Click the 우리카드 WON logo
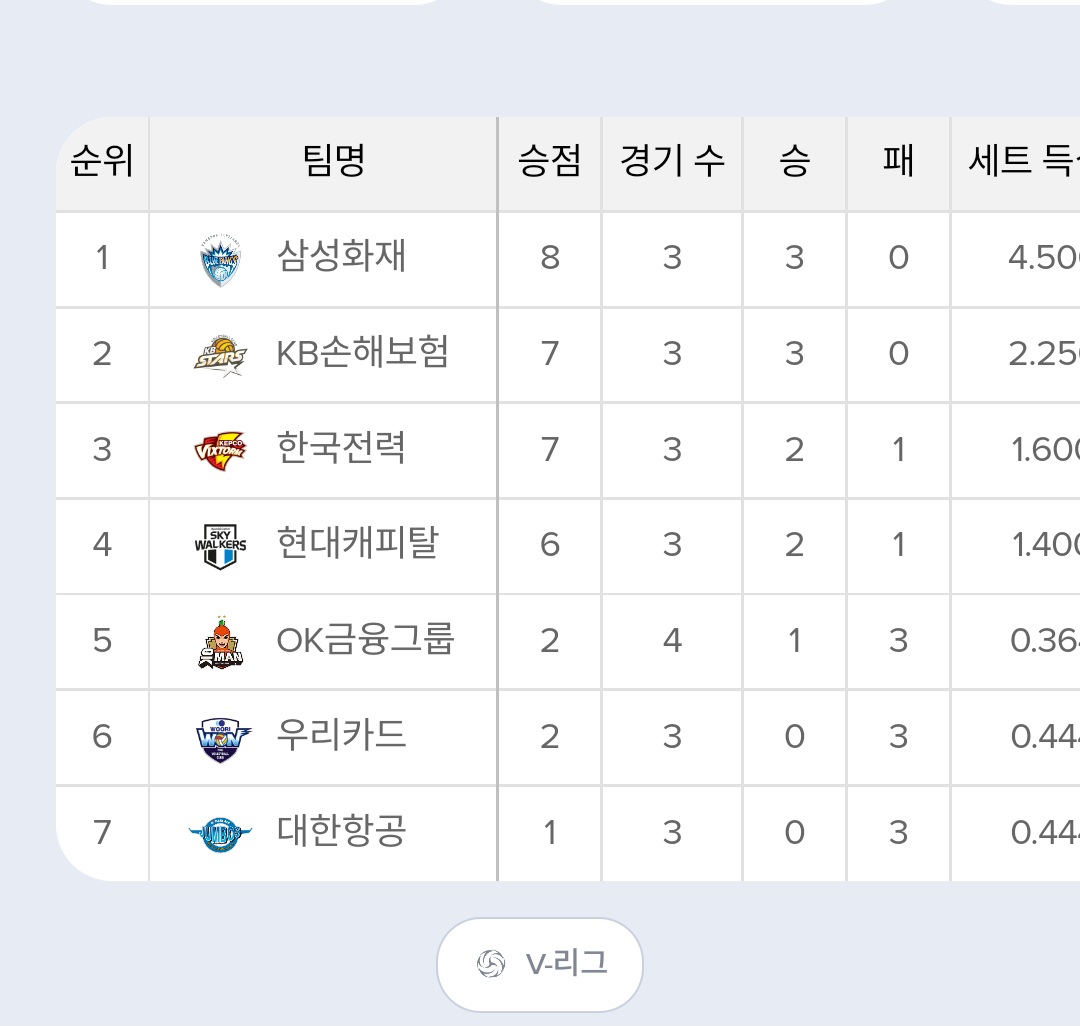This screenshot has height=1026, width=1080. [x=222, y=737]
